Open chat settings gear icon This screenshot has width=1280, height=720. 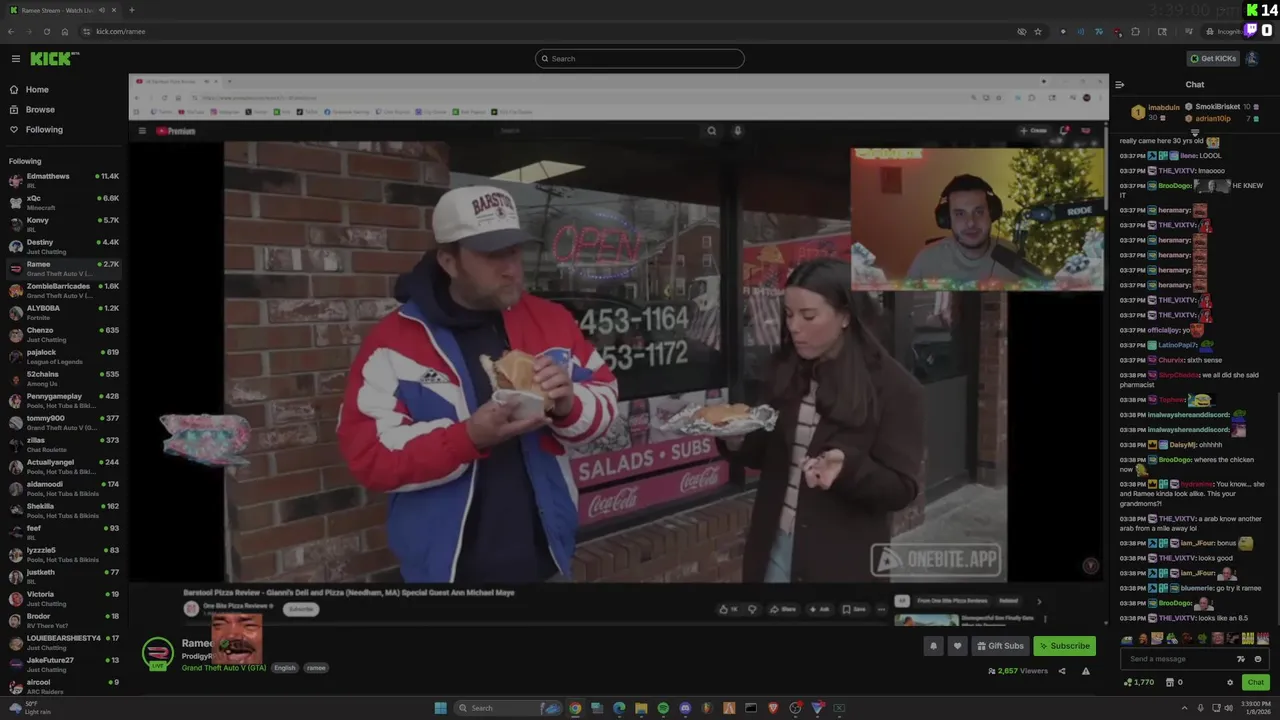pos(1230,682)
